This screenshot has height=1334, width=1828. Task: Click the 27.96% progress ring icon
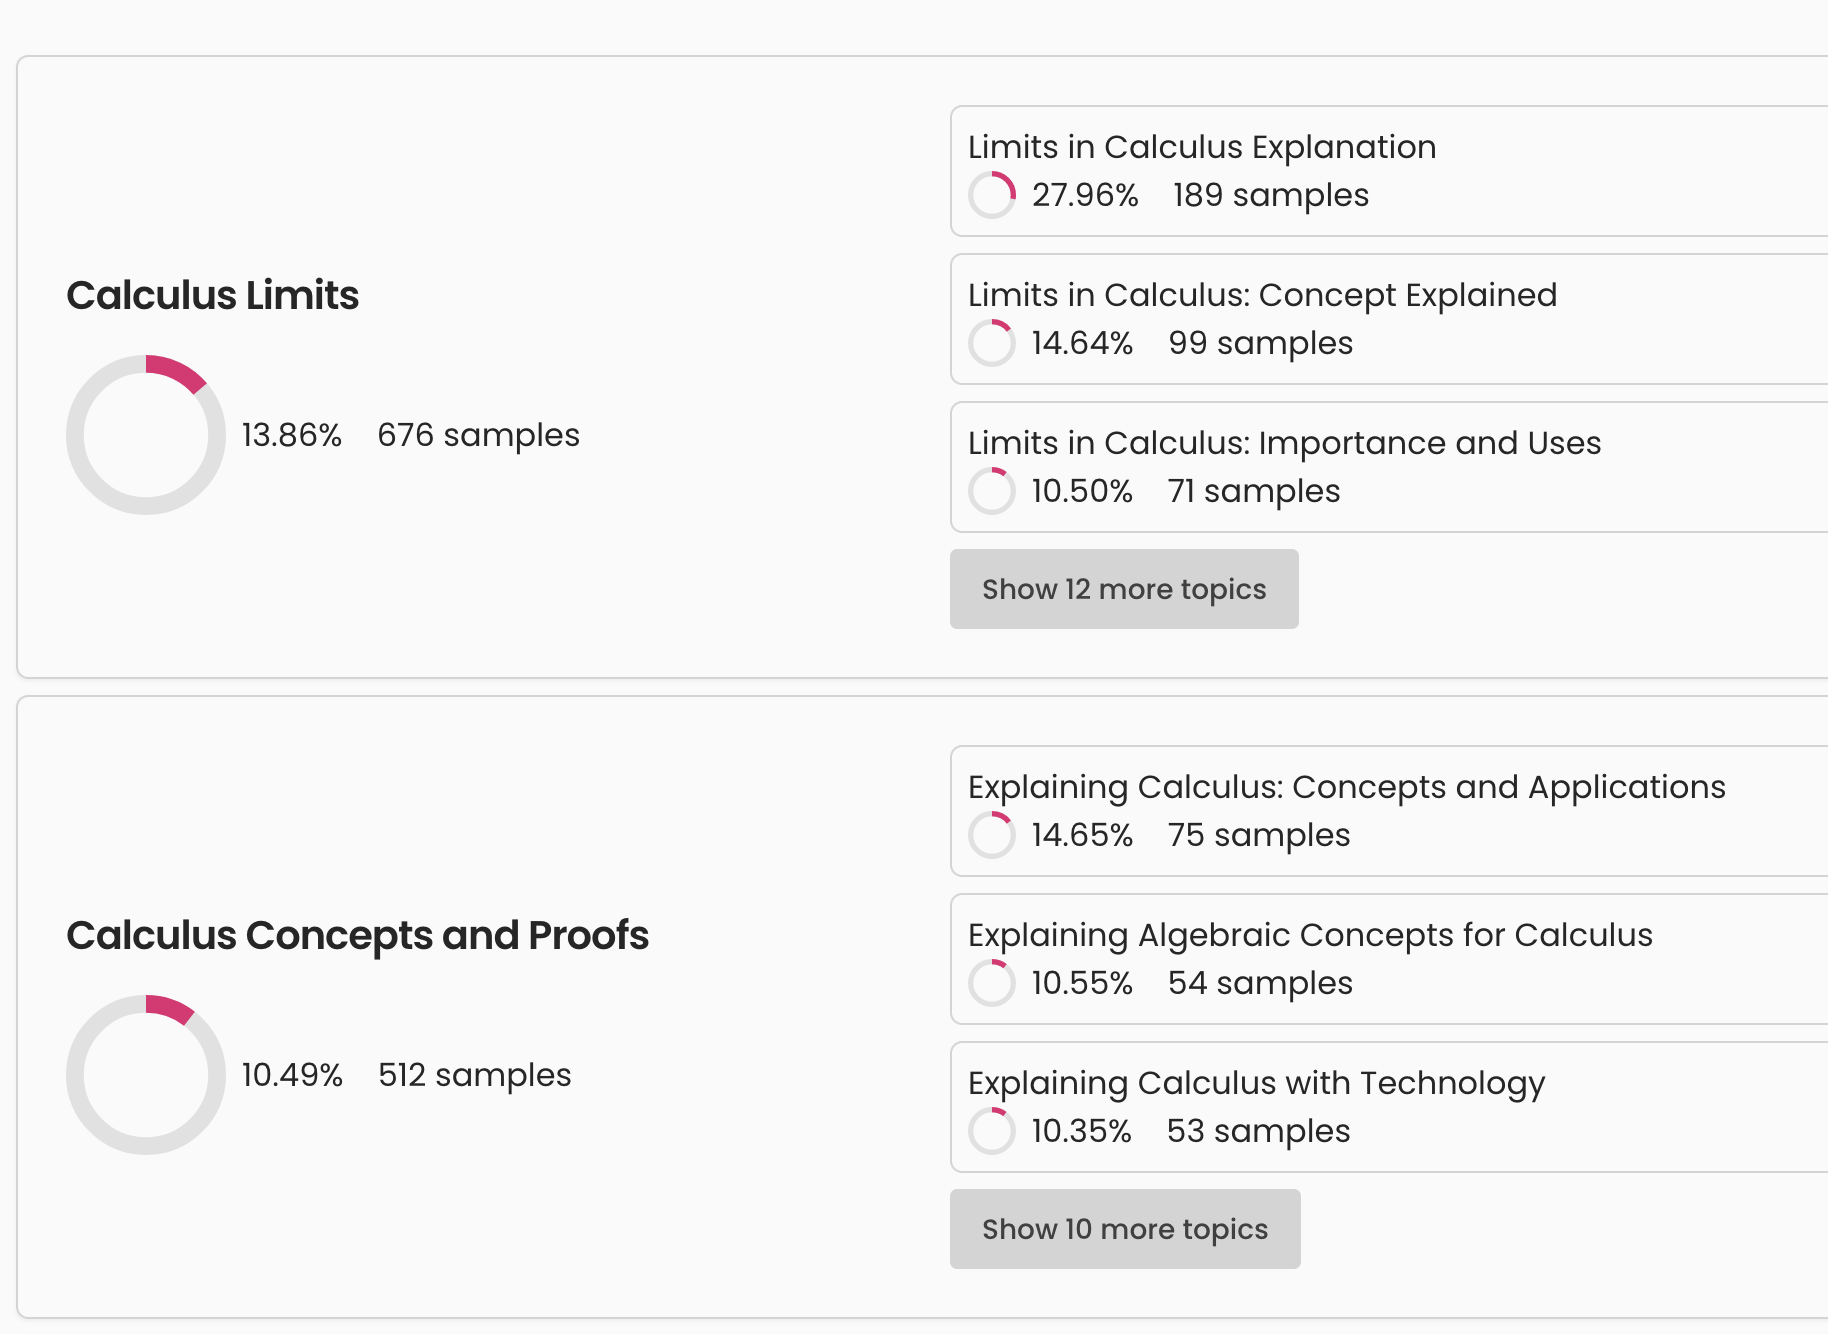pos(992,195)
